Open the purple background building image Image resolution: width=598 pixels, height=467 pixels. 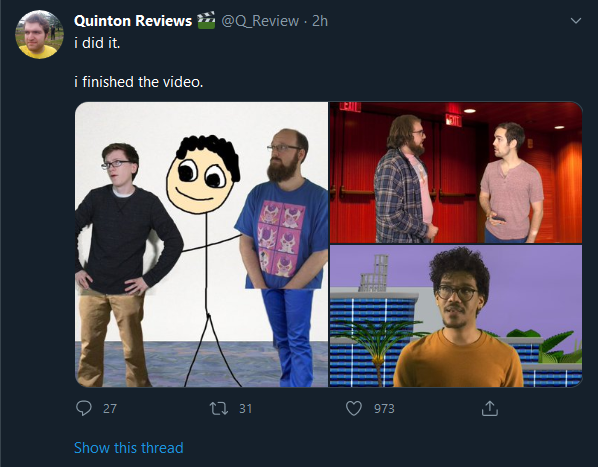click(x=456, y=316)
